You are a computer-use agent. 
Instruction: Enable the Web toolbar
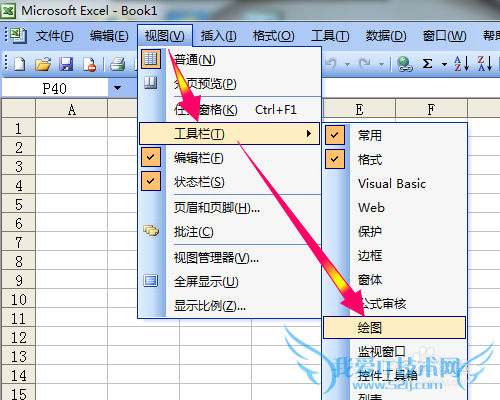coord(395,208)
